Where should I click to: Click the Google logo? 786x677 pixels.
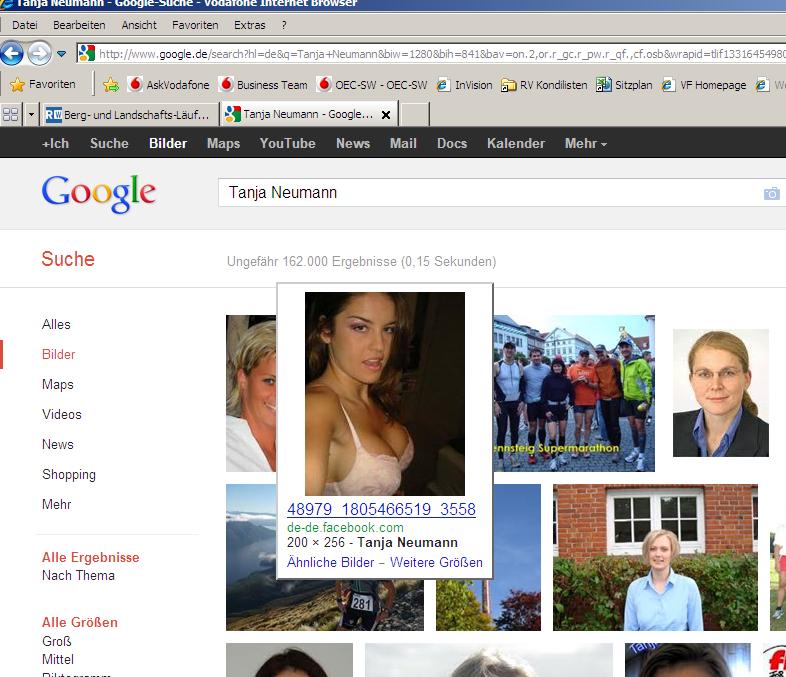click(x=98, y=193)
